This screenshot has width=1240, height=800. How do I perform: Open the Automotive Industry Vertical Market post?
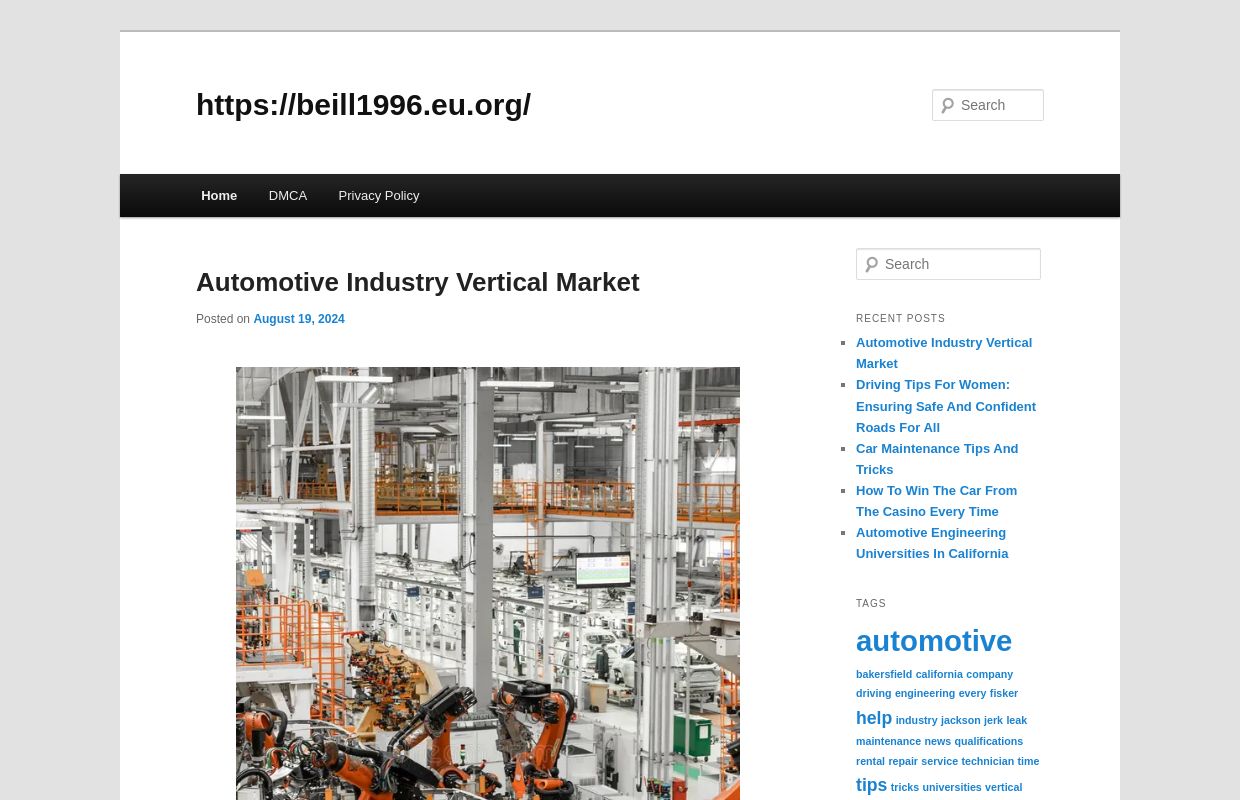pyautogui.click(x=417, y=282)
